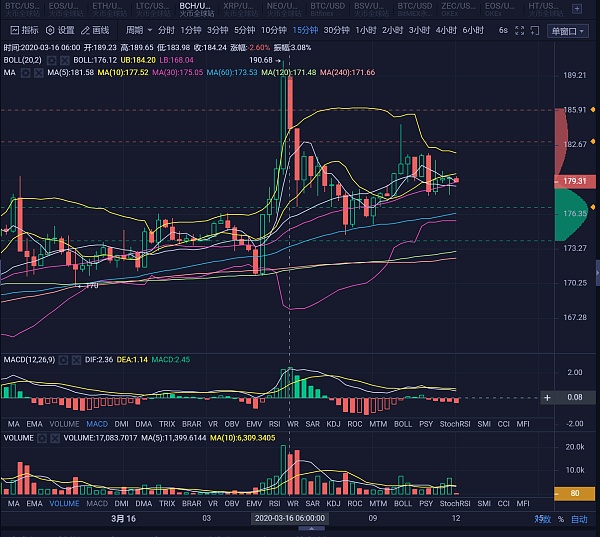Screen dimensions: 600x537
Task: Toggle the % percentage scale
Action: pyautogui.click(x=561, y=519)
